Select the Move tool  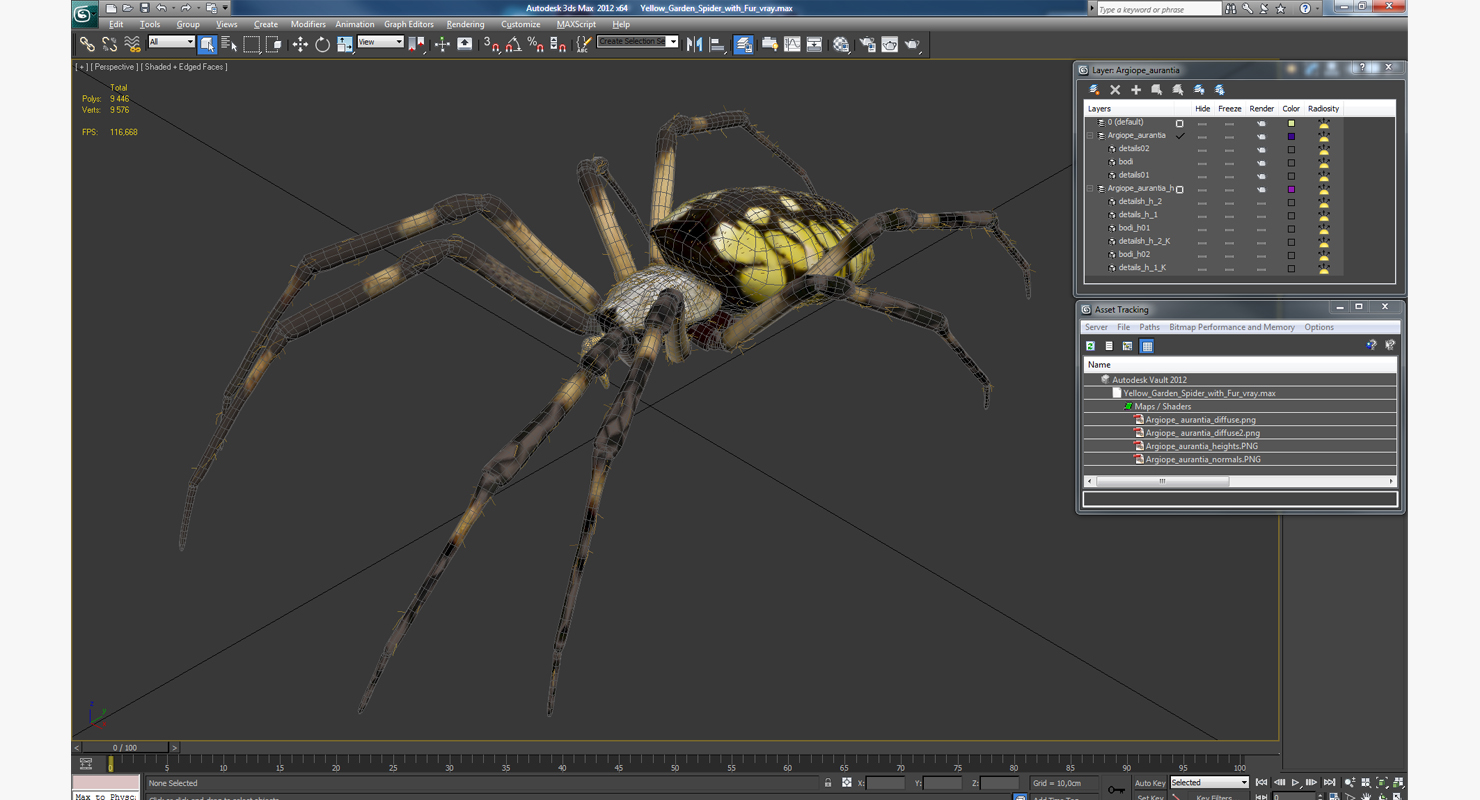pos(300,44)
